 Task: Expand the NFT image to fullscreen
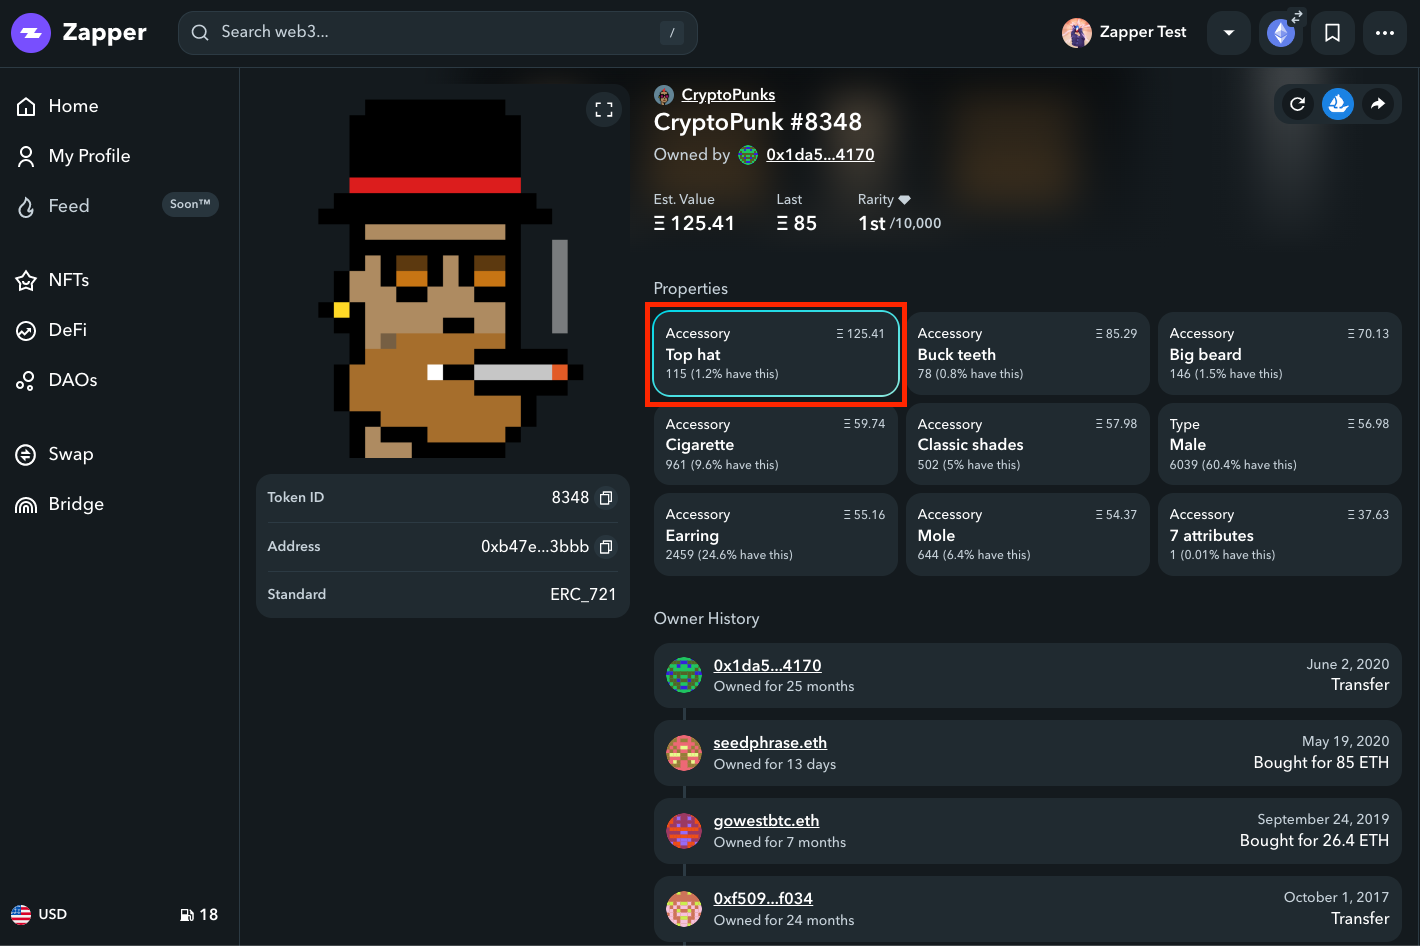[x=604, y=110]
